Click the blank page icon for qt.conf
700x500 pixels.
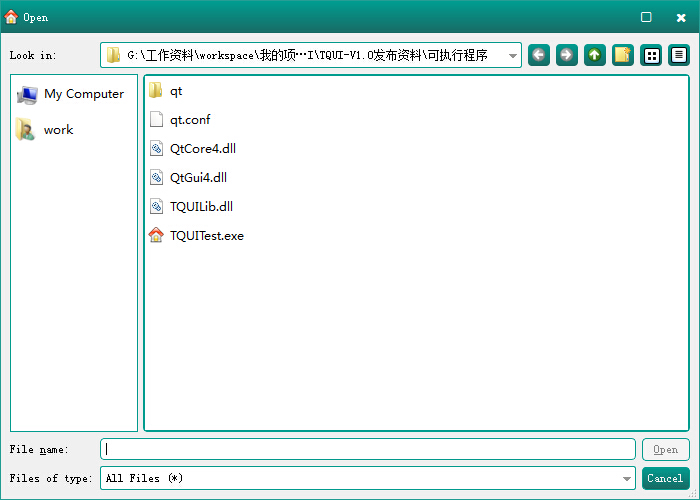click(x=156, y=120)
